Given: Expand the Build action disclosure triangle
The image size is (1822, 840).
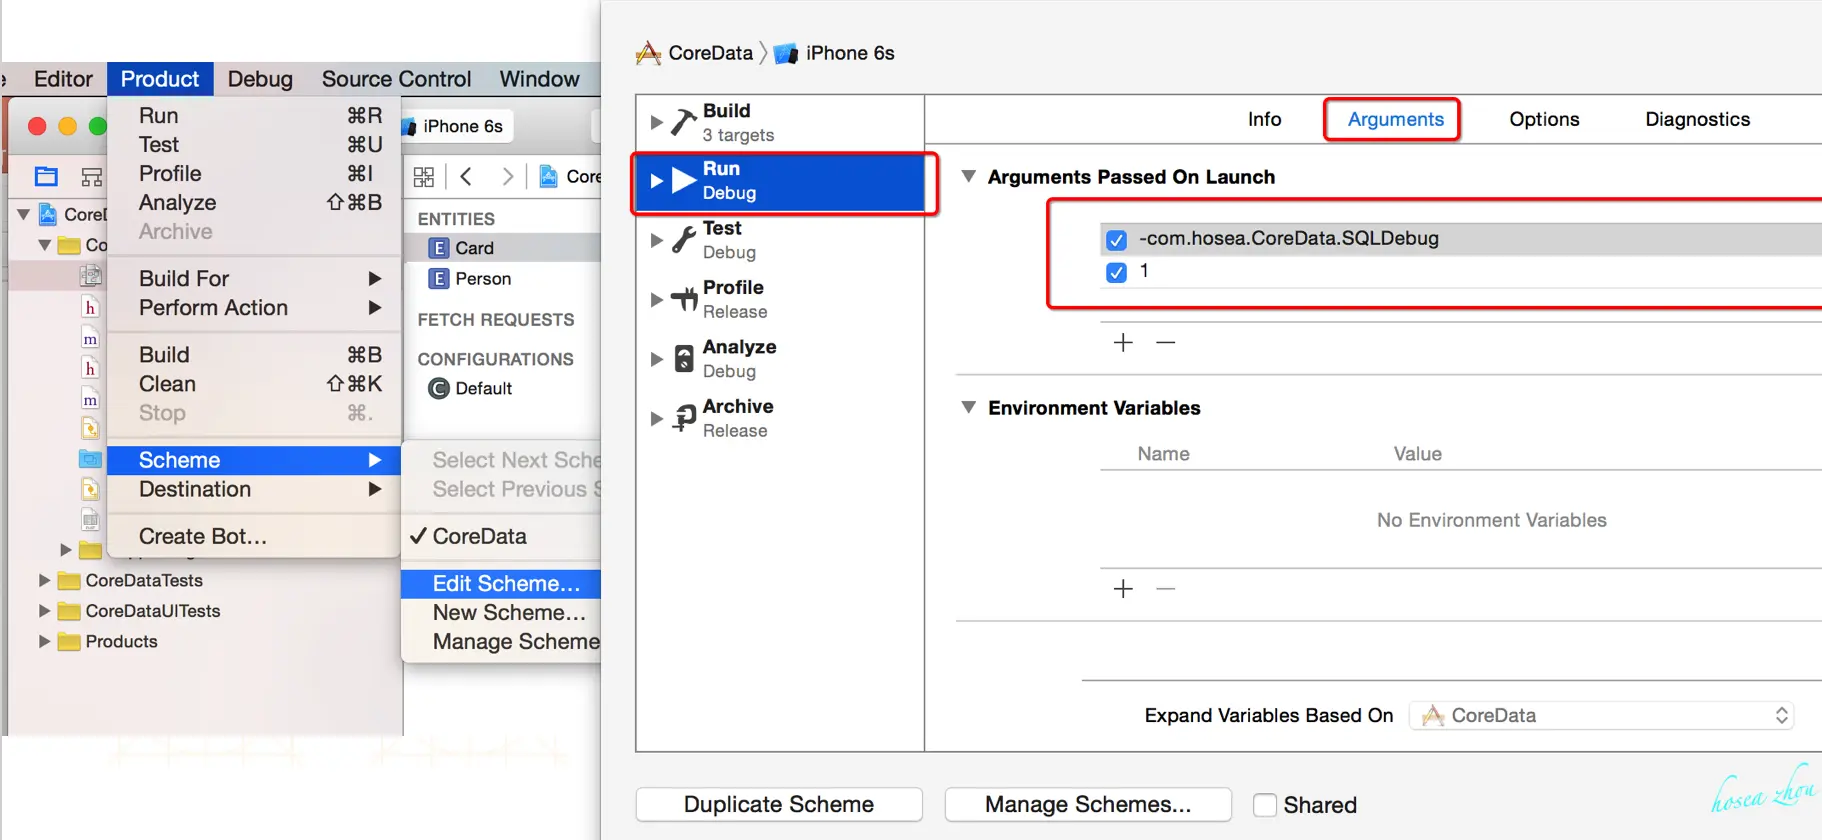Looking at the screenshot, I should [x=656, y=122].
